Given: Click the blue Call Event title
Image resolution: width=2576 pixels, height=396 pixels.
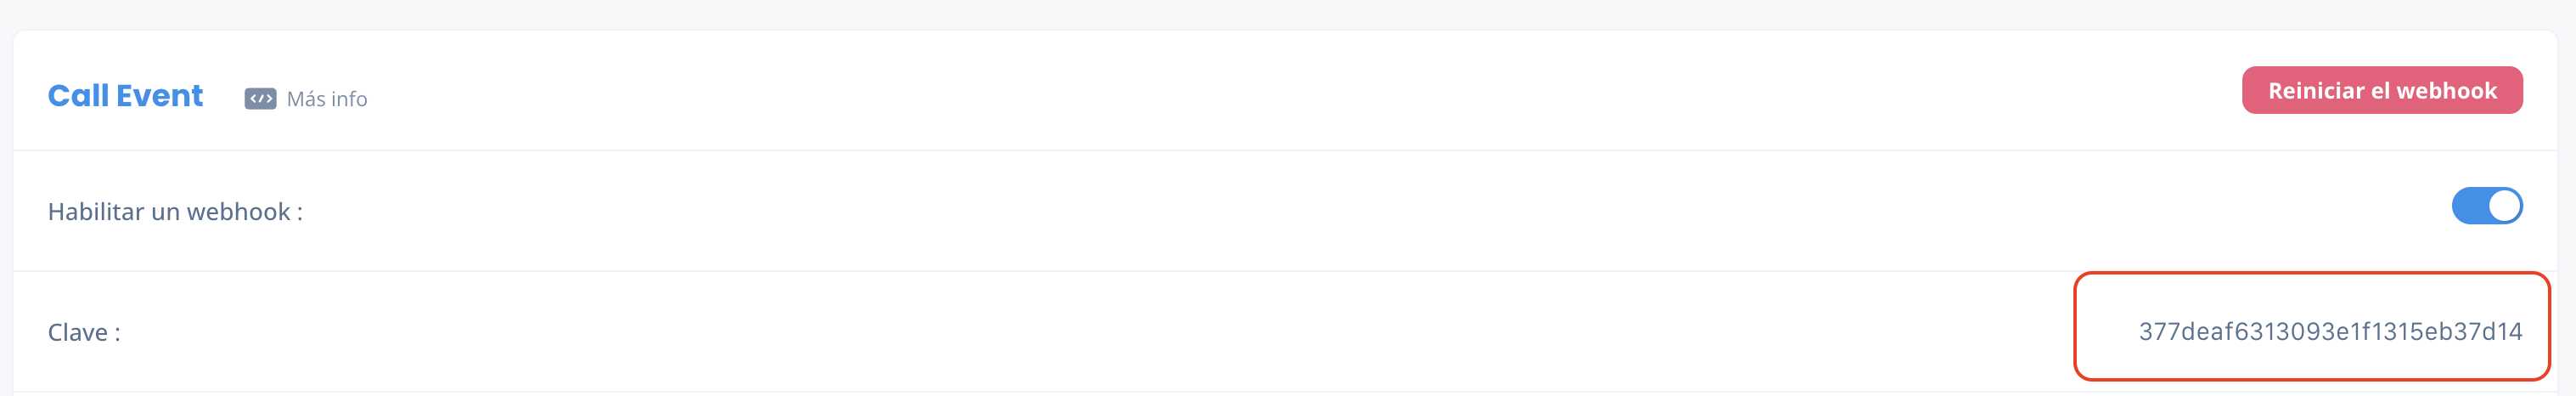Looking at the screenshot, I should pyautogui.click(x=125, y=95).
